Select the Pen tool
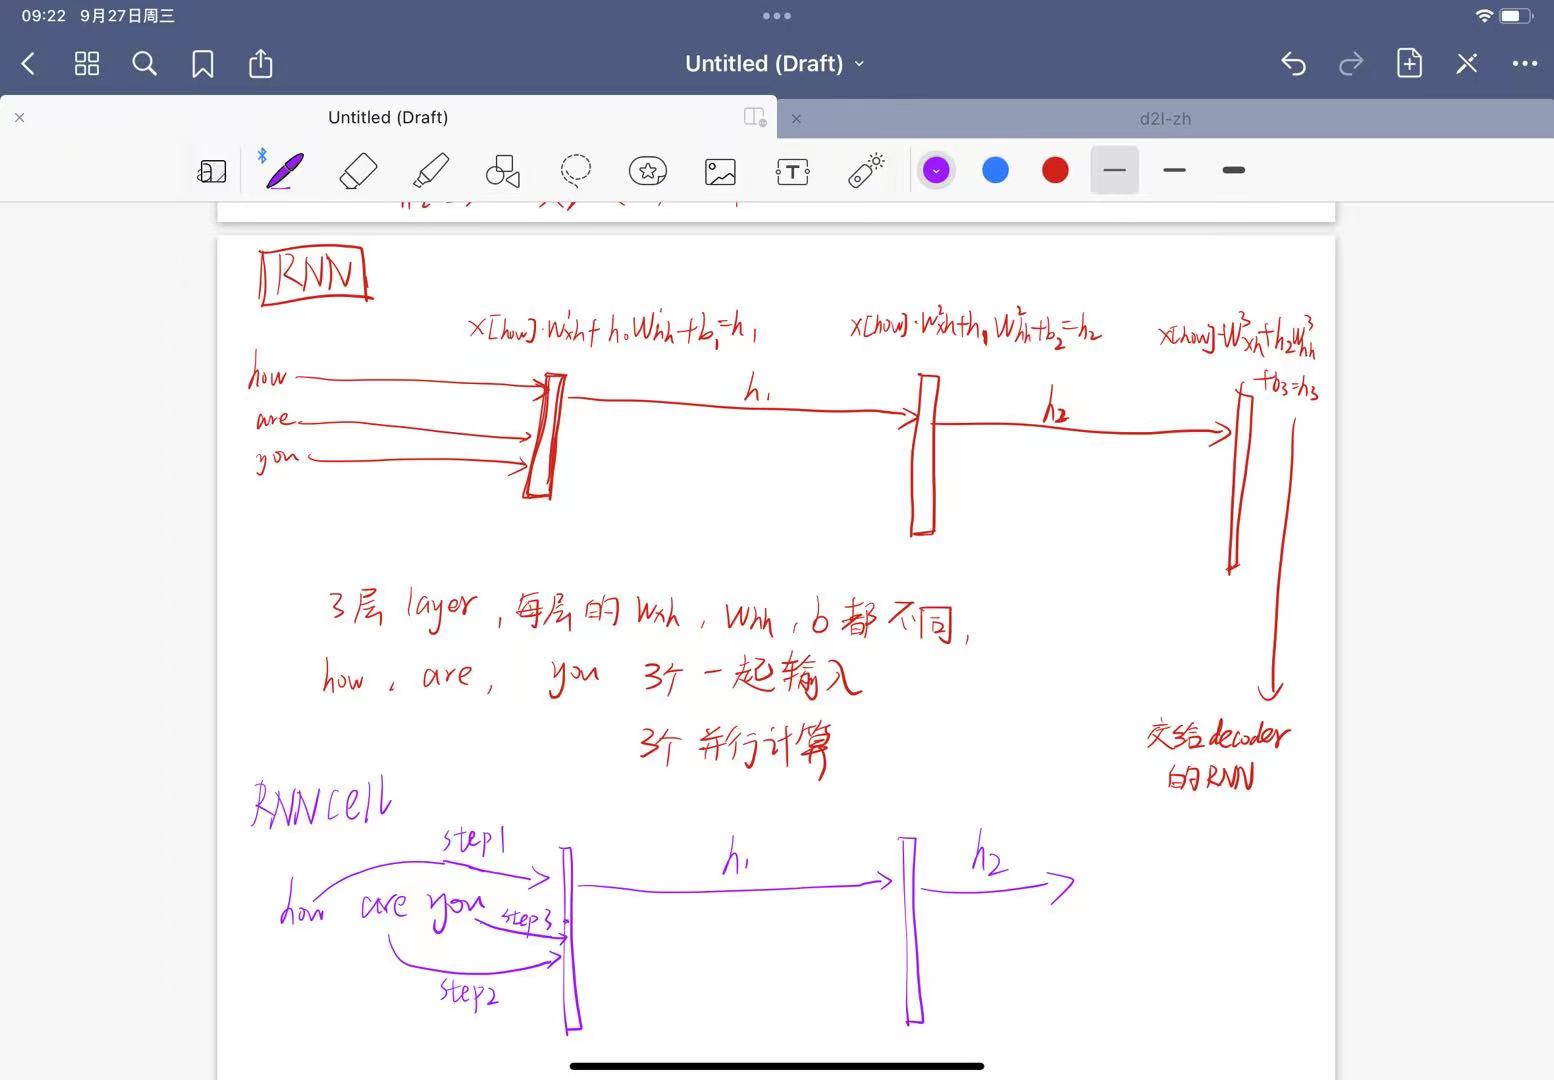 tap(284, 171)
